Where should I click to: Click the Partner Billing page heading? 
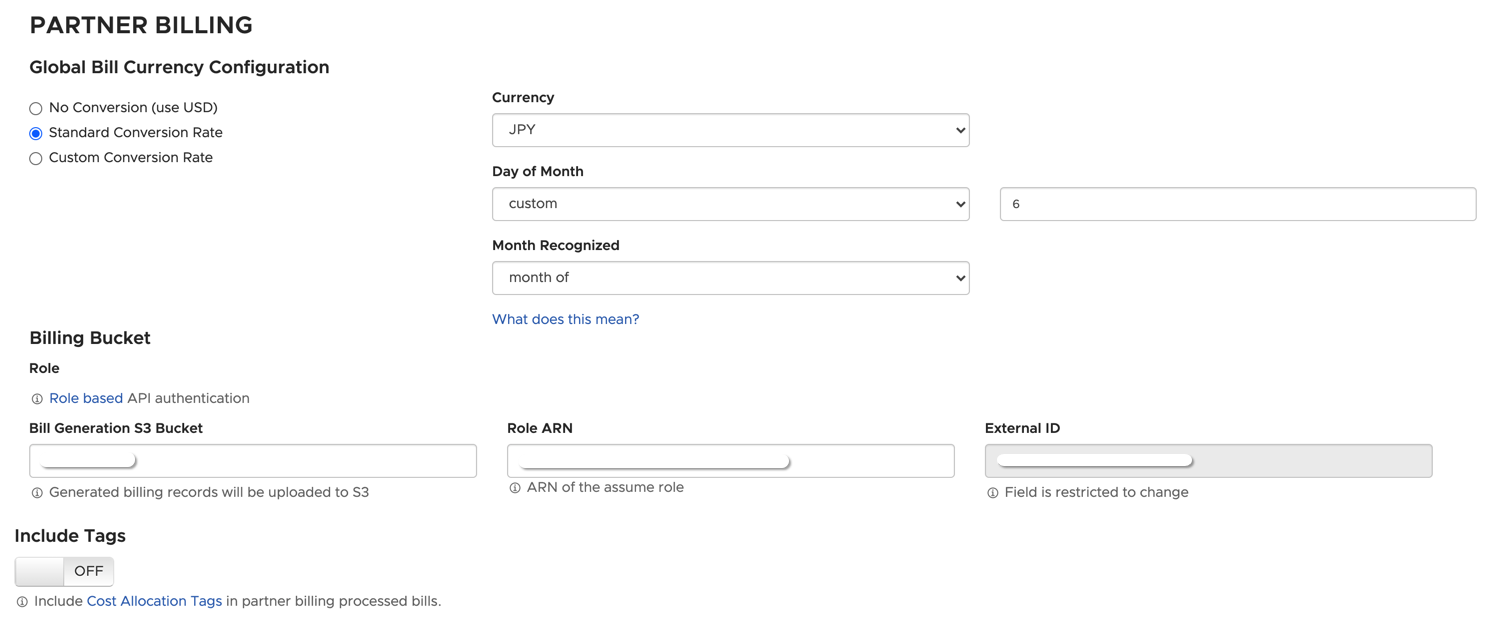click(x=141, y=25)
